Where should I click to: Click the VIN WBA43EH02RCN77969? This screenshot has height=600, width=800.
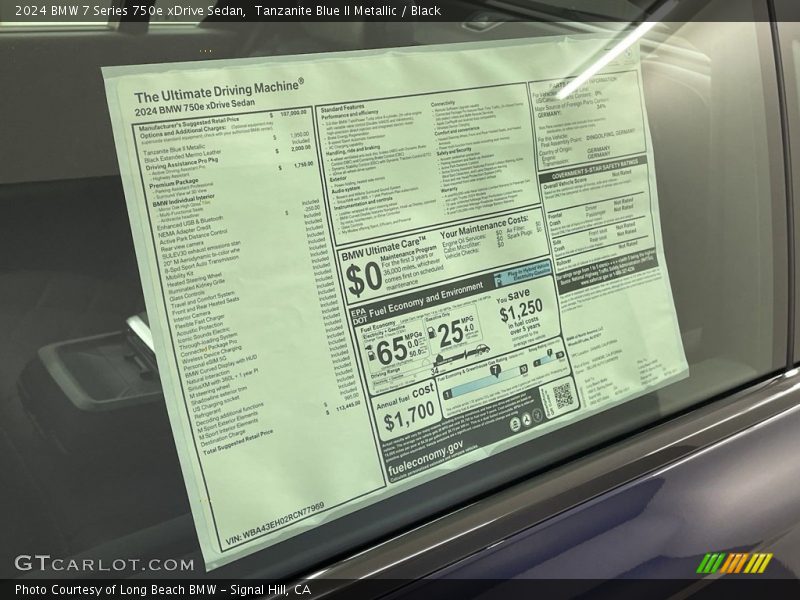coord(274,523)
